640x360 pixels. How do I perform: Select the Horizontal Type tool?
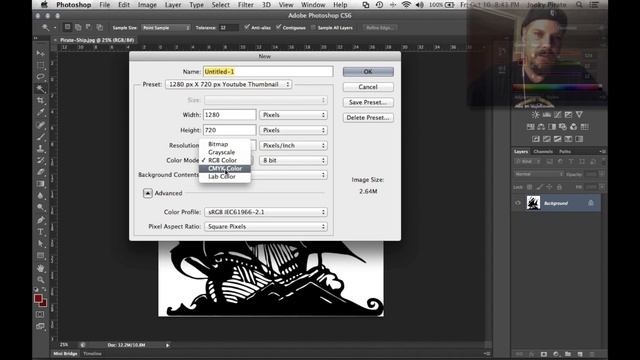pos(40,232)
